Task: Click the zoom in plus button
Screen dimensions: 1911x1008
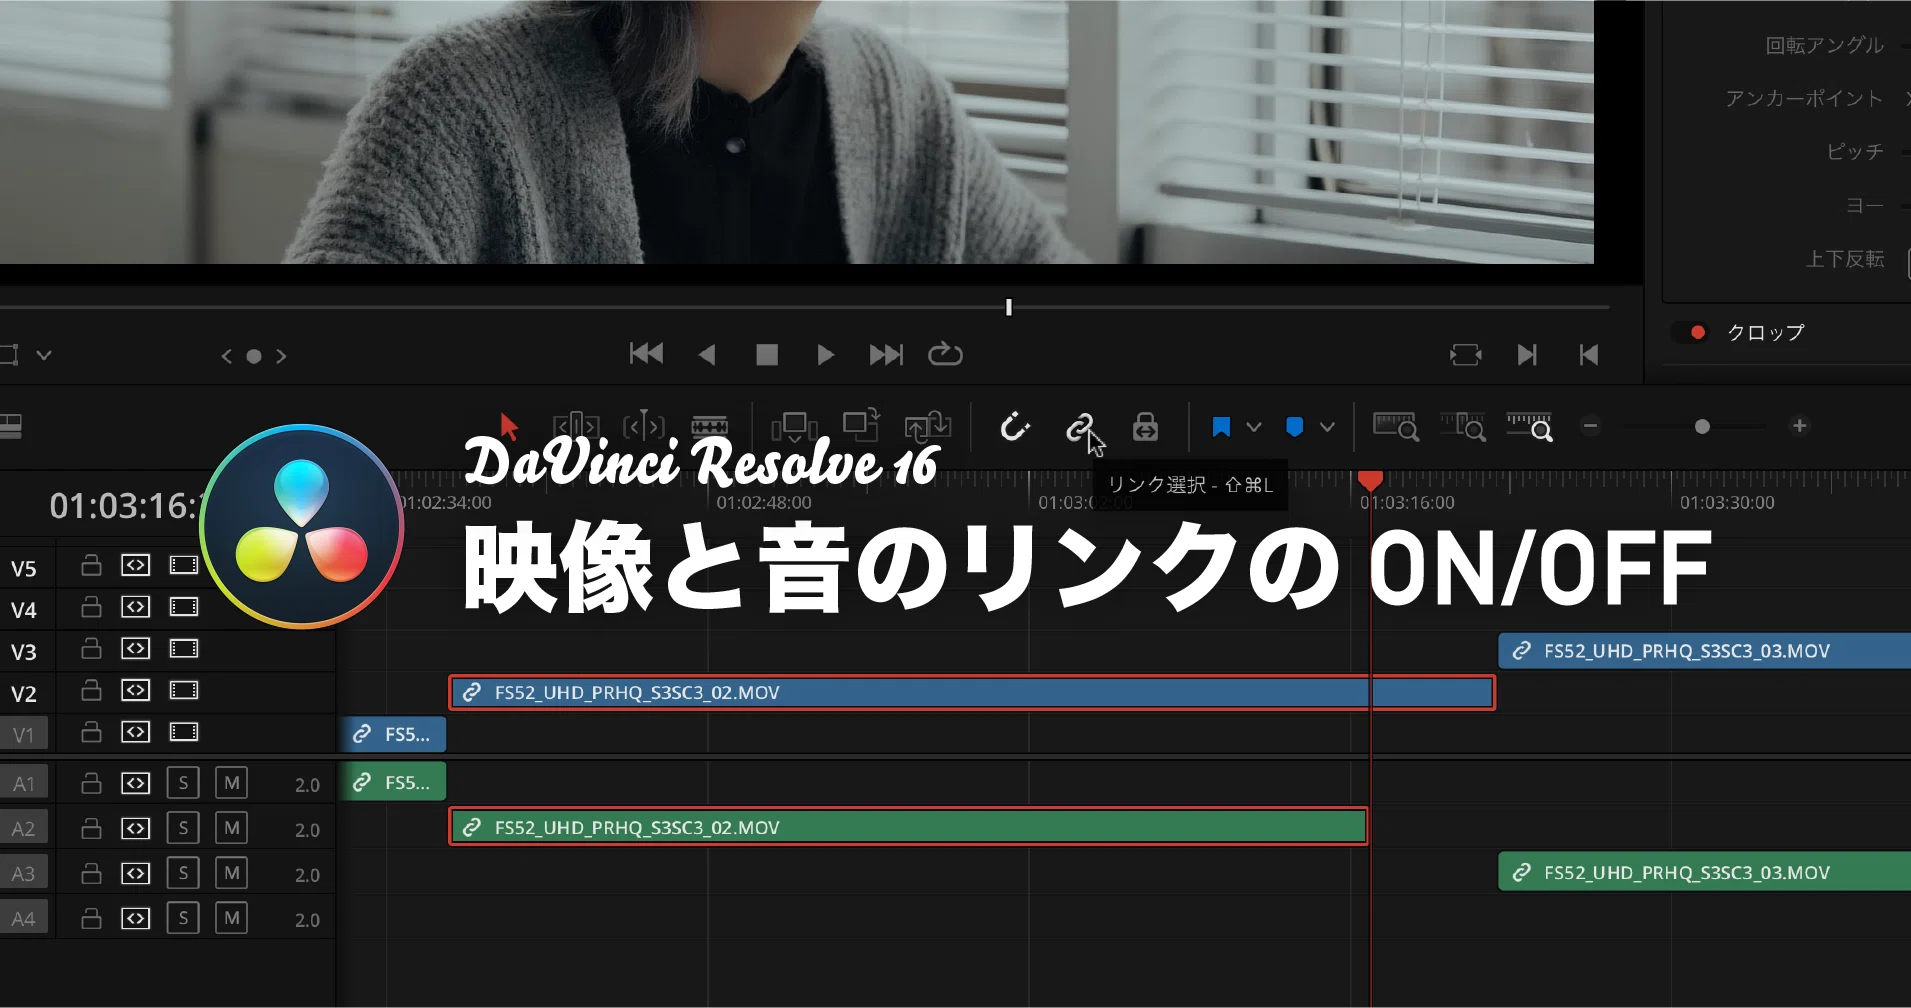Action: pyautogui.click(x=1799, y=426)
